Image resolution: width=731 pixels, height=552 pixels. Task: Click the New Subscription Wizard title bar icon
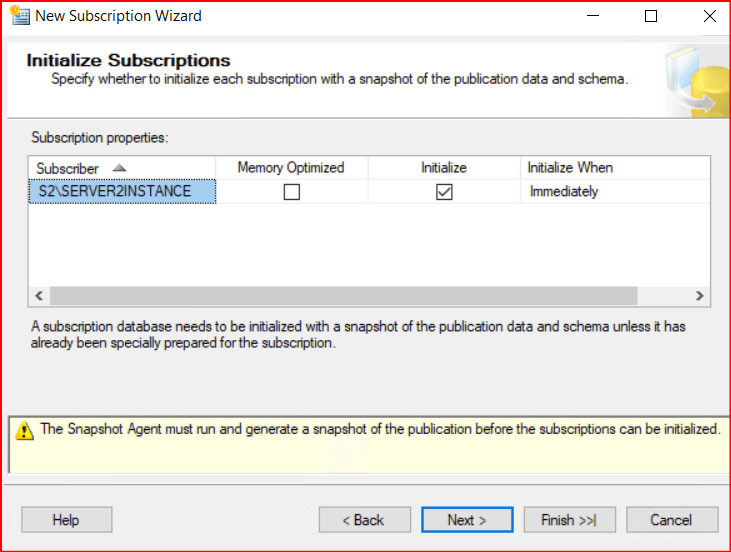19,16
